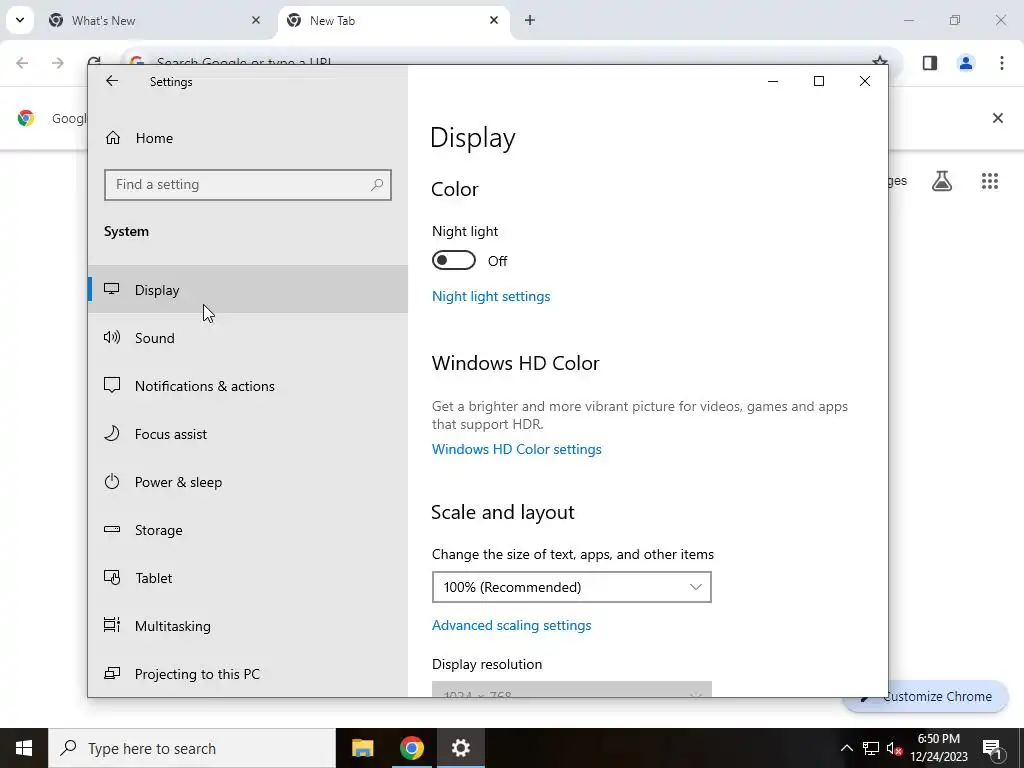This screenshot has height=768, width=1024.
Task: Switch to the What's New tab
Action: (x=155, y=21)
